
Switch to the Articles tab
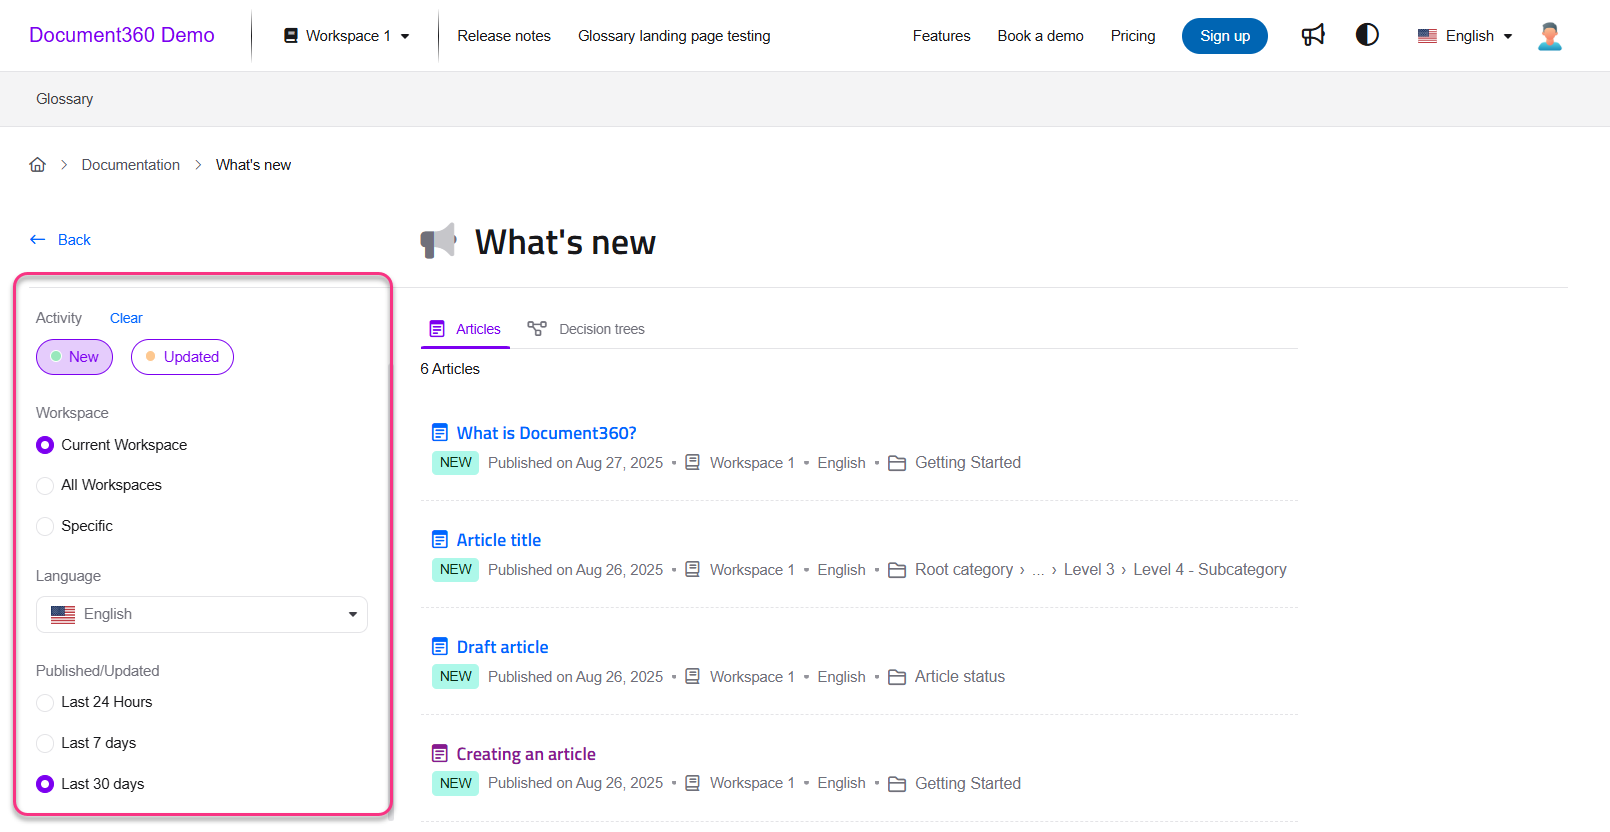coord(465,329)
